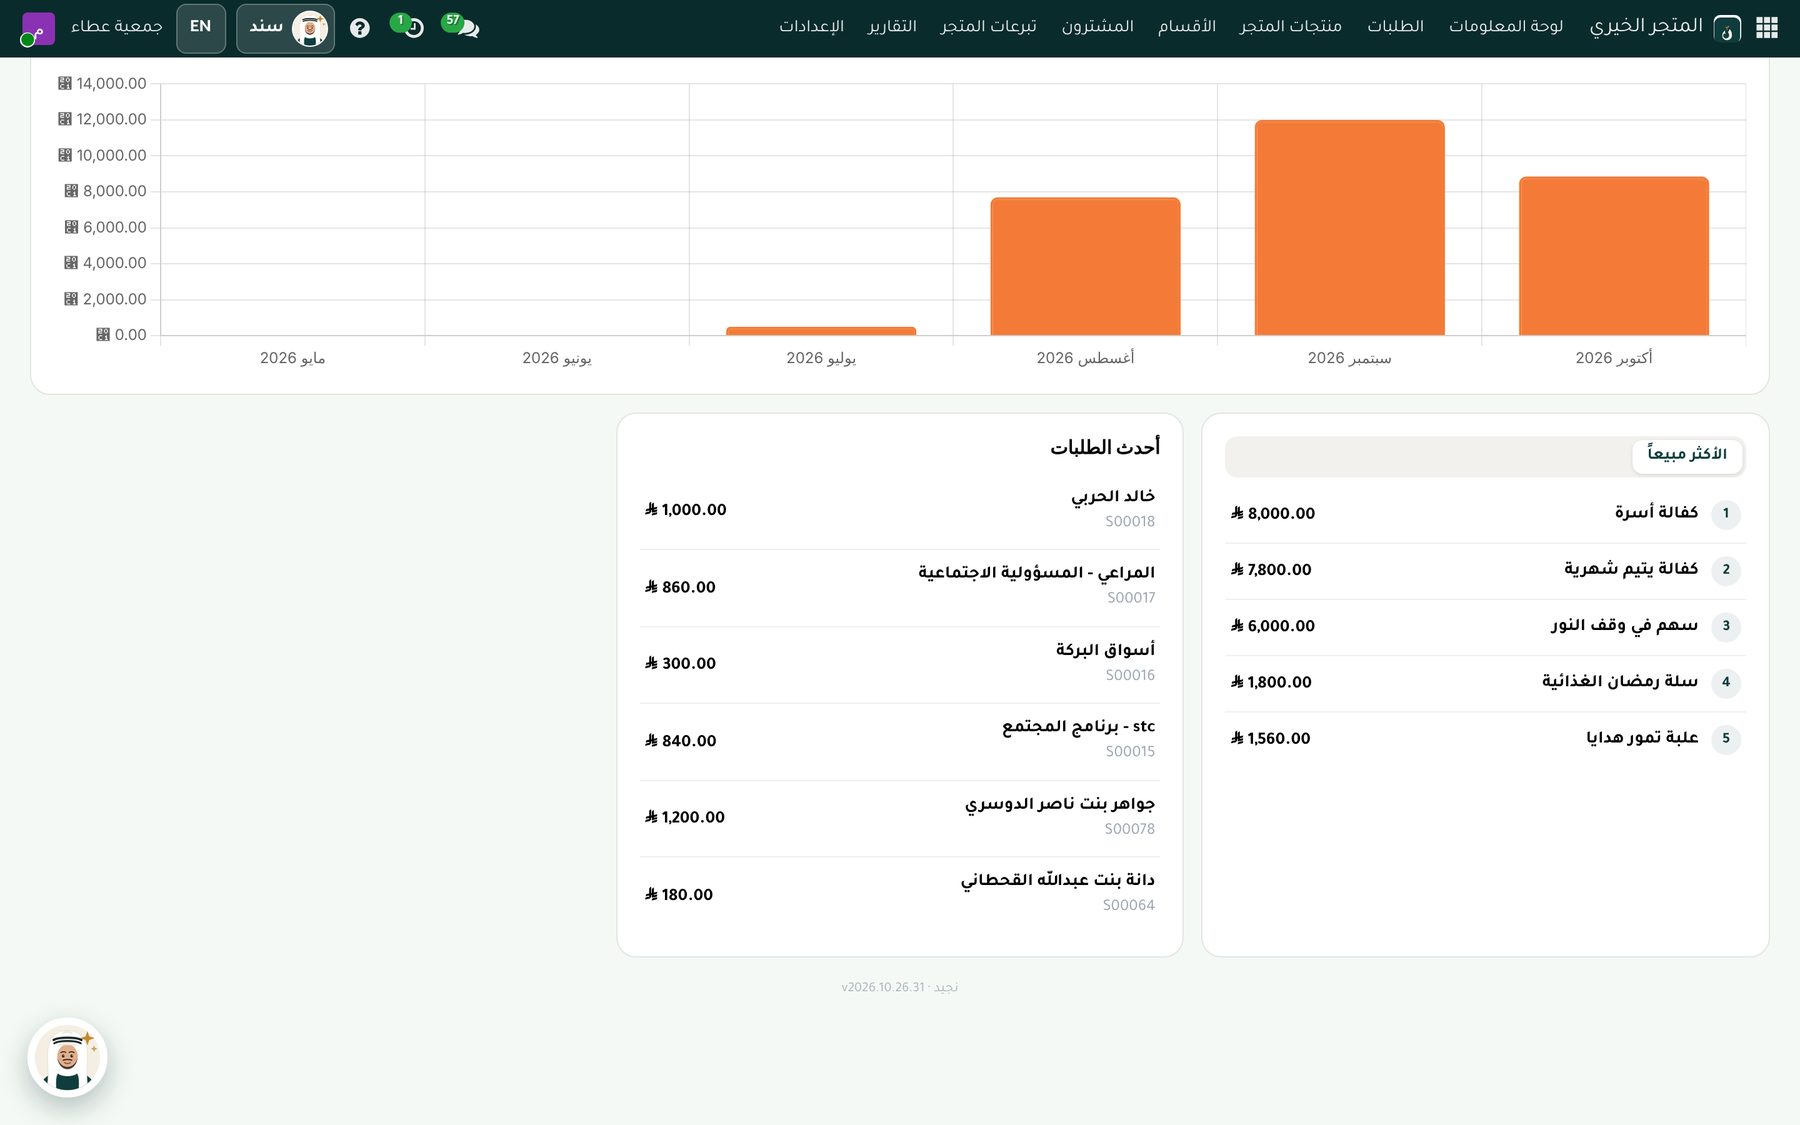1800x1125 pixels.
Task: Open order of خالد الحربي
Action: click(x=900, y=509)
